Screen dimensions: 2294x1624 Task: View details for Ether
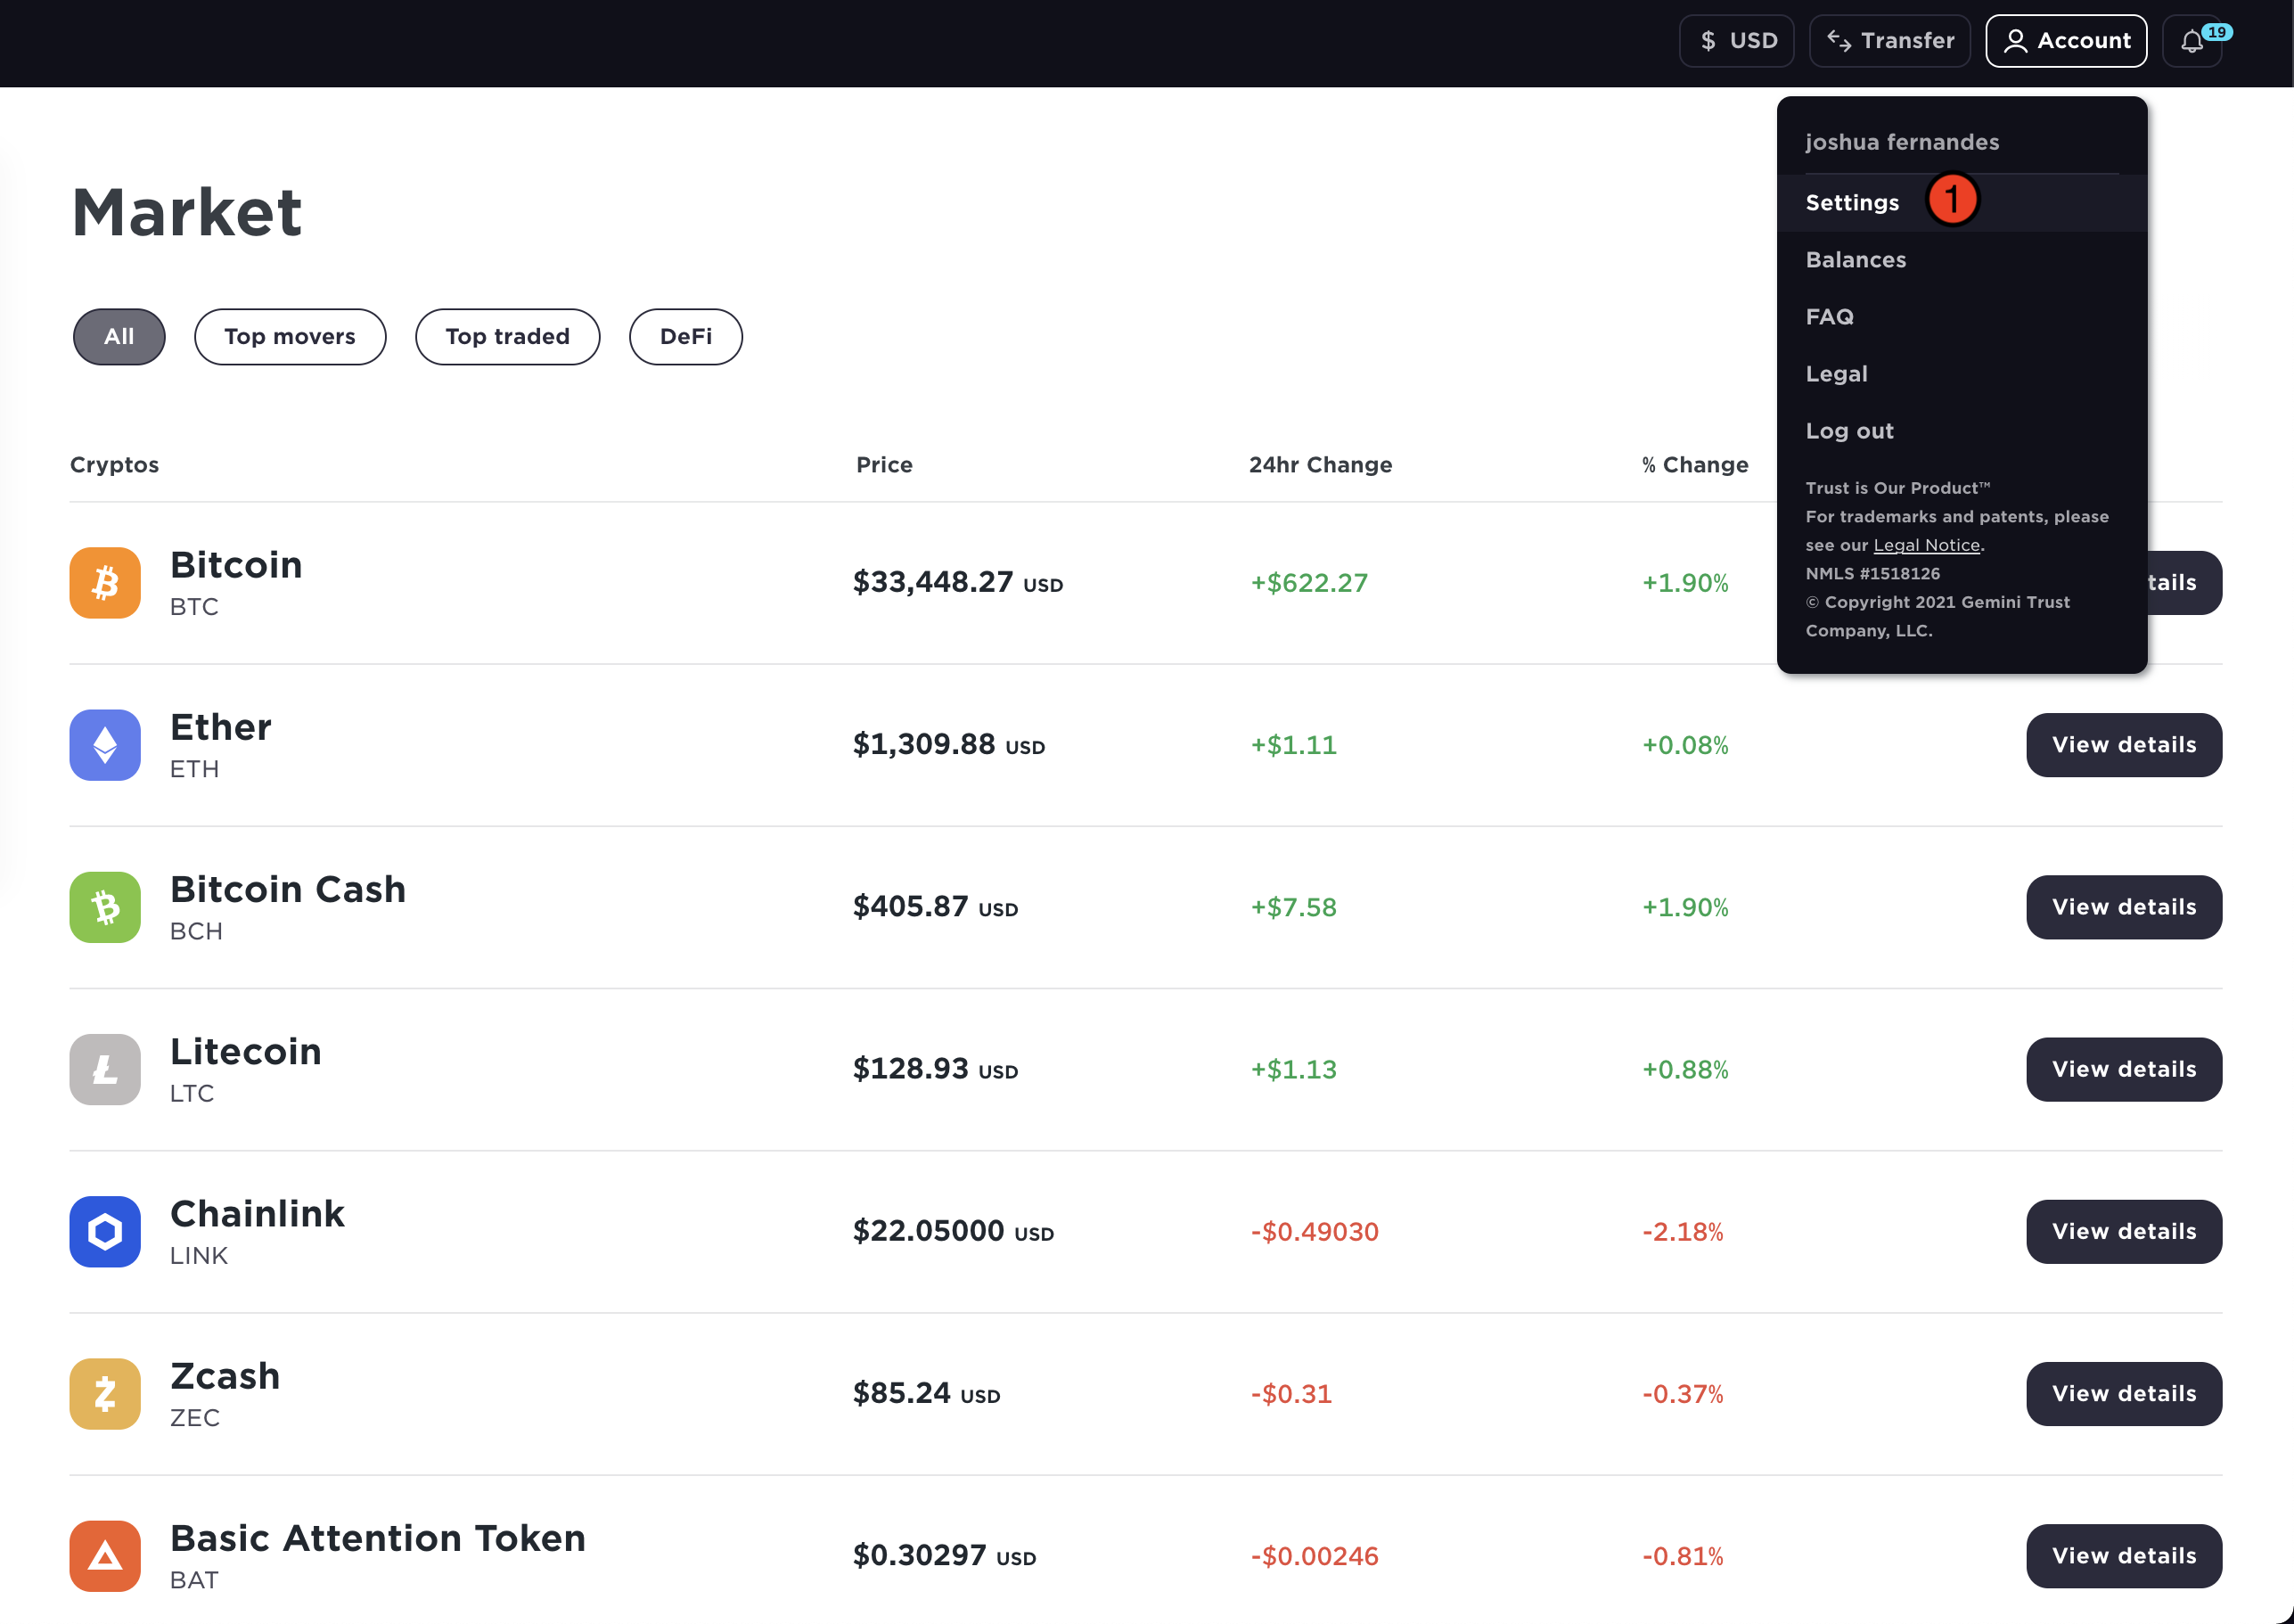(x=2124, y=745)
